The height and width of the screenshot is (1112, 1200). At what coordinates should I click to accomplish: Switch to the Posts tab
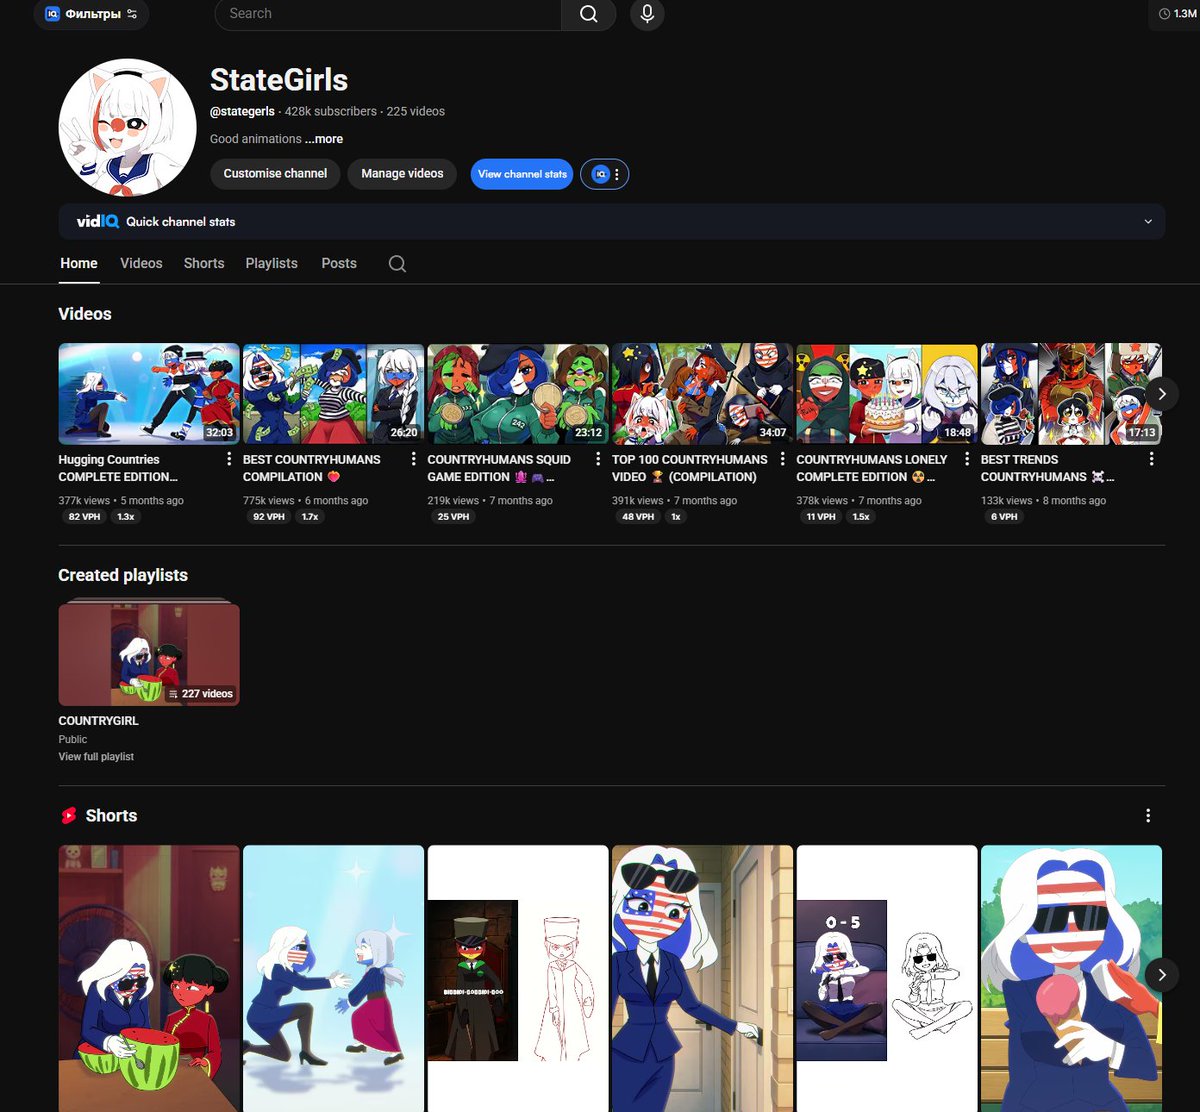click(x=339, y=263)
